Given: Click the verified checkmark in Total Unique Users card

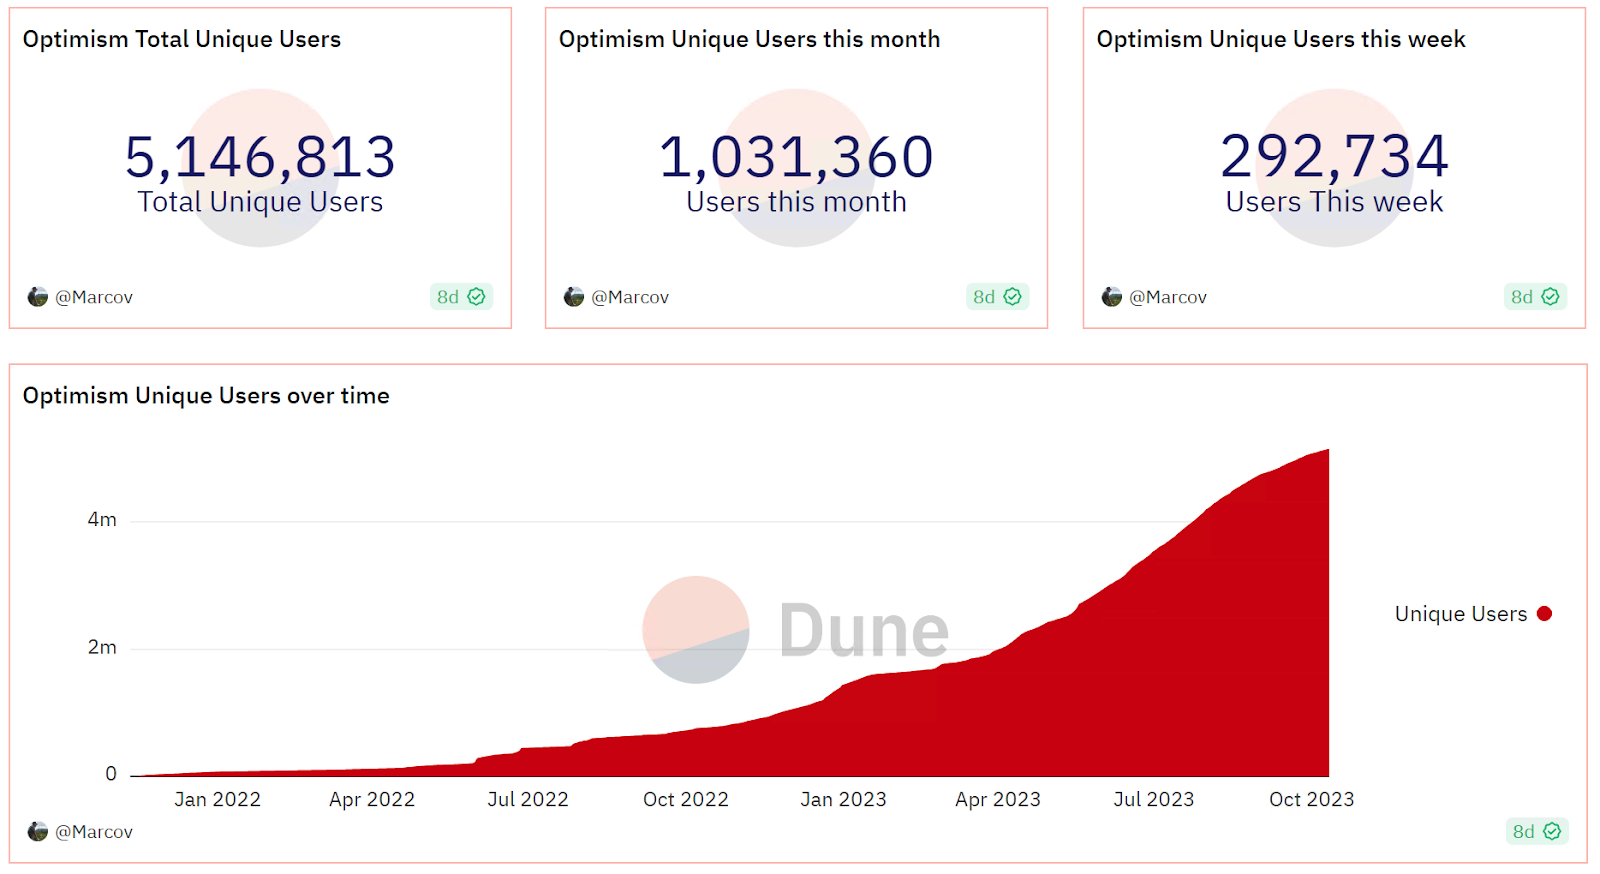Looking at the screenshot, I should tap(477, 297).
